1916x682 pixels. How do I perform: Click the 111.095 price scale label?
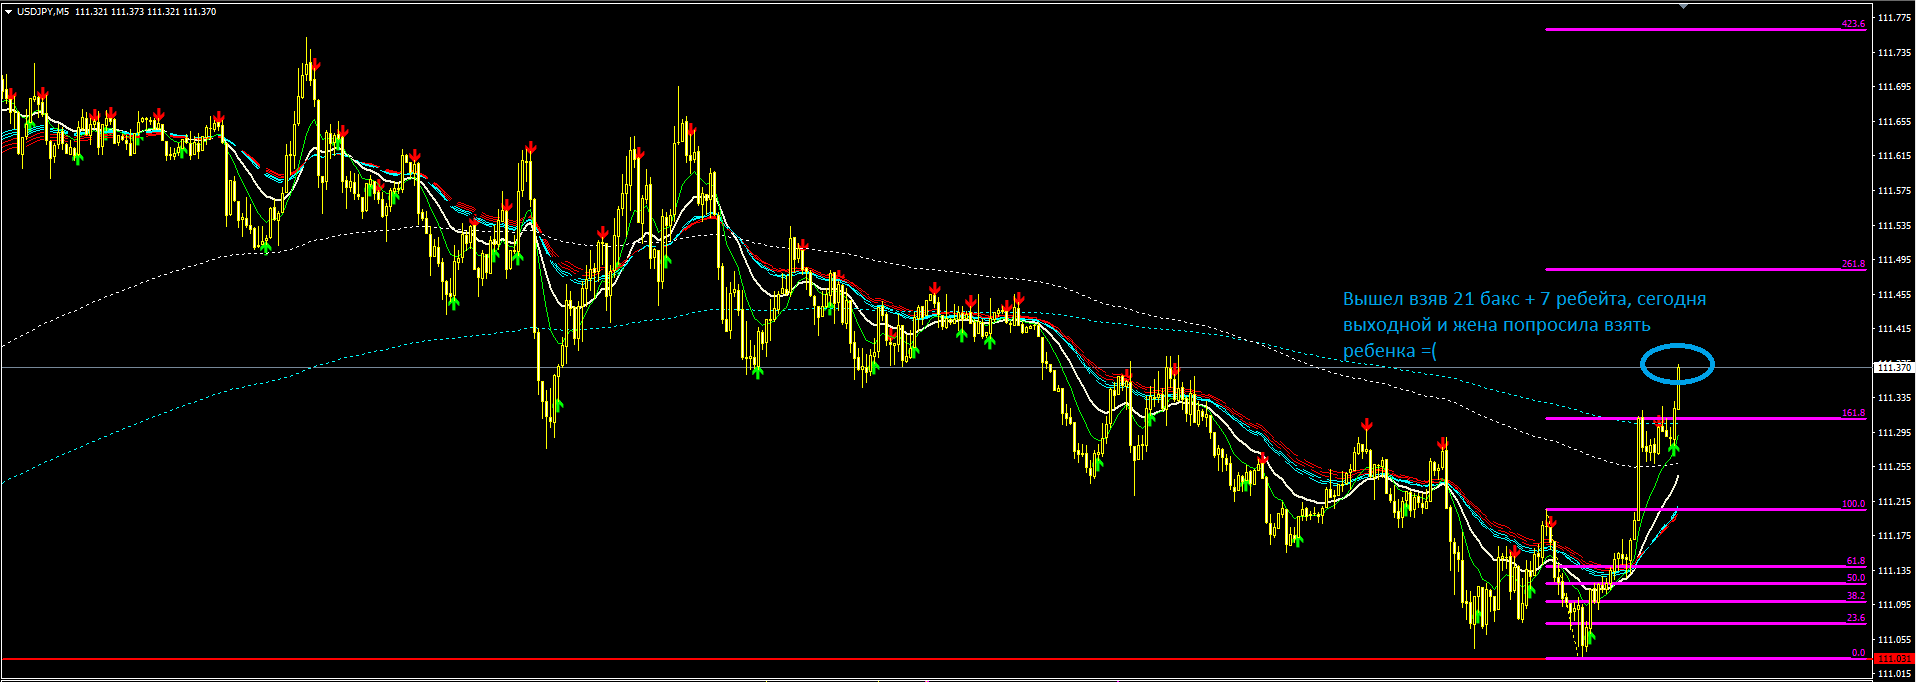pos(1894,605)
